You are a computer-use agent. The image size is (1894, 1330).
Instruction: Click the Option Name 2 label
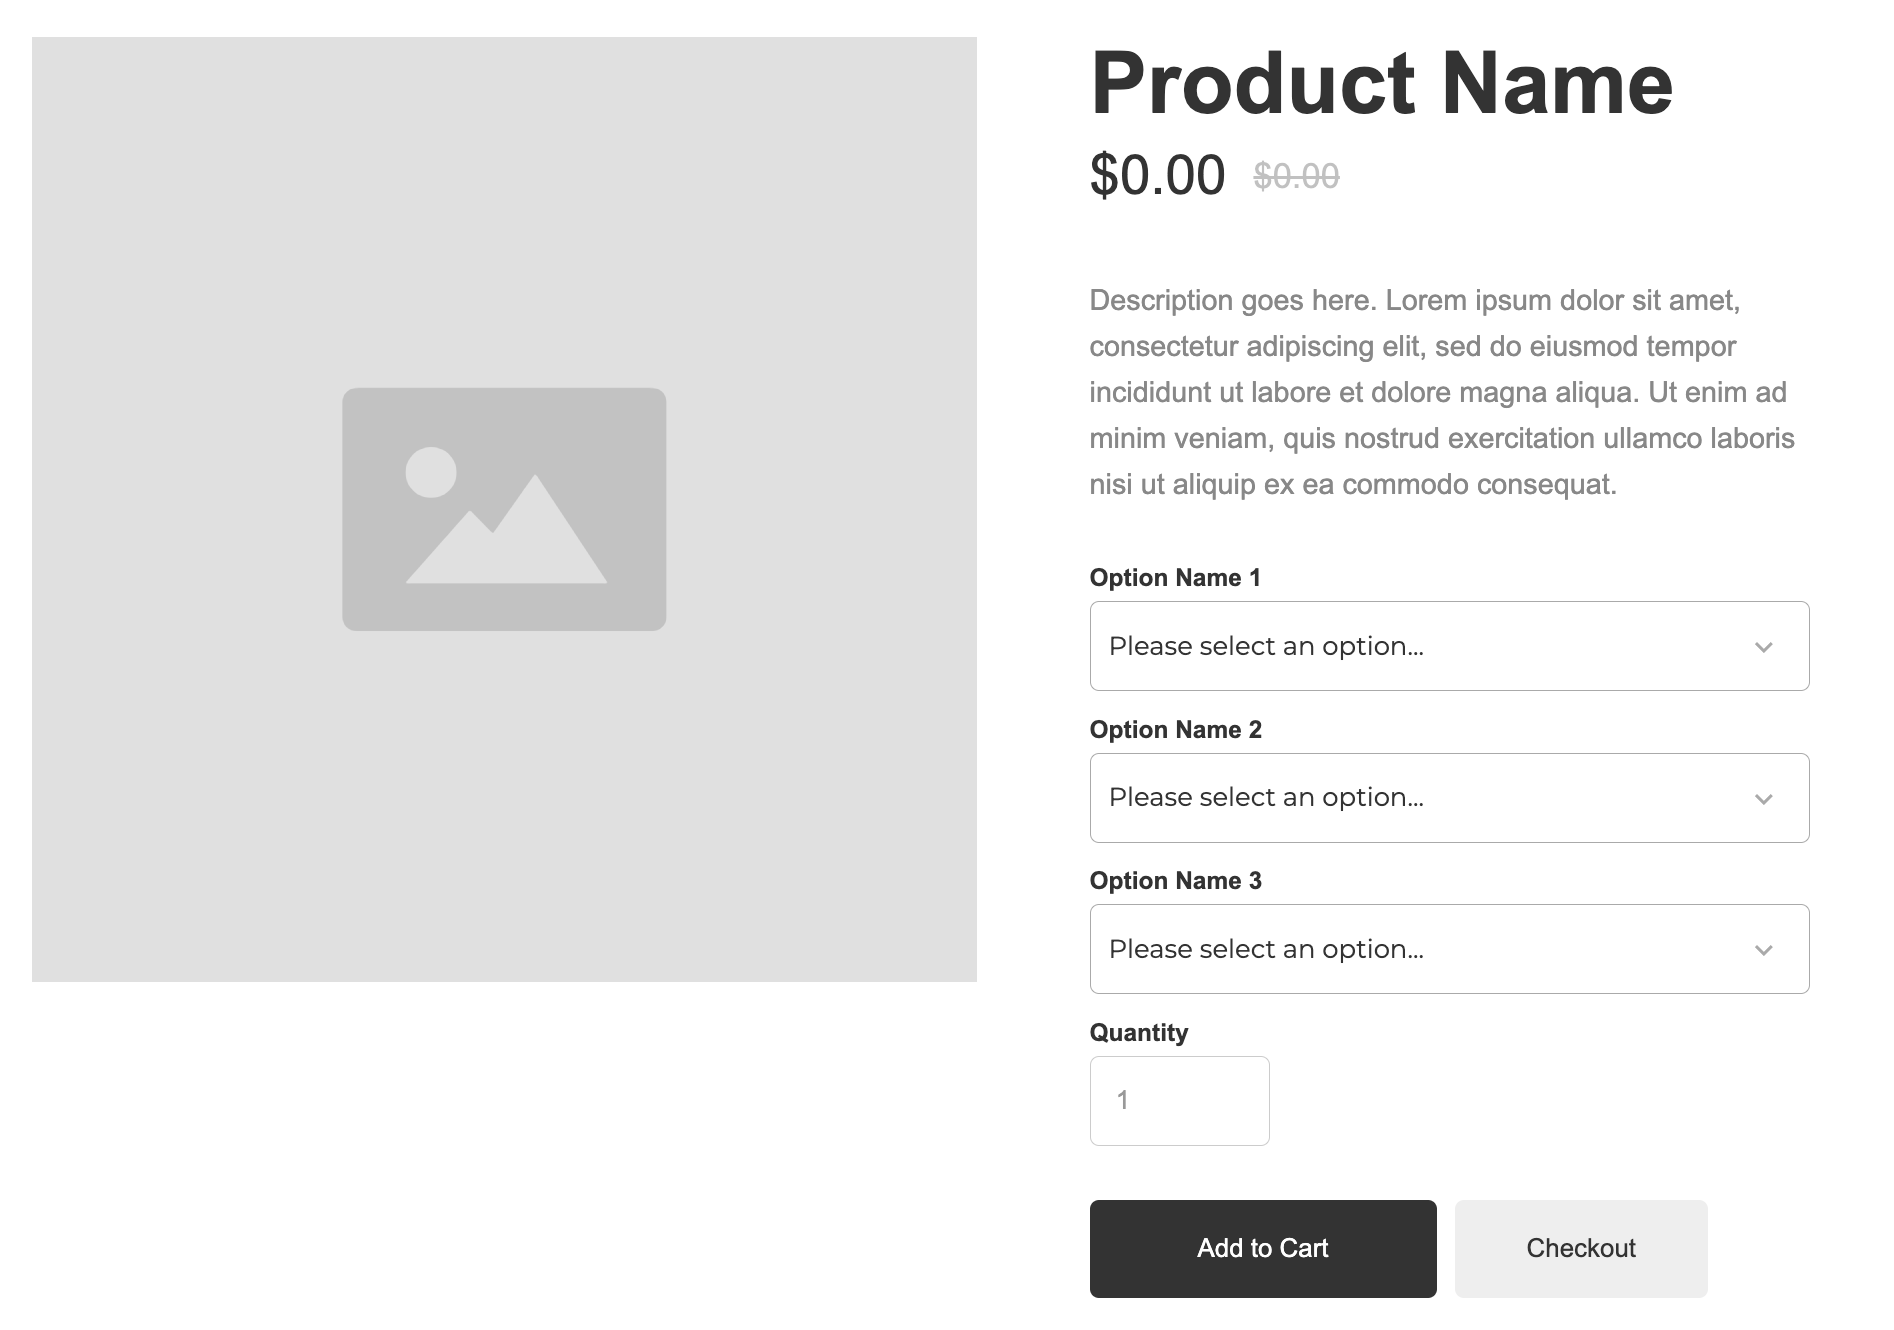pos(1176,730)
